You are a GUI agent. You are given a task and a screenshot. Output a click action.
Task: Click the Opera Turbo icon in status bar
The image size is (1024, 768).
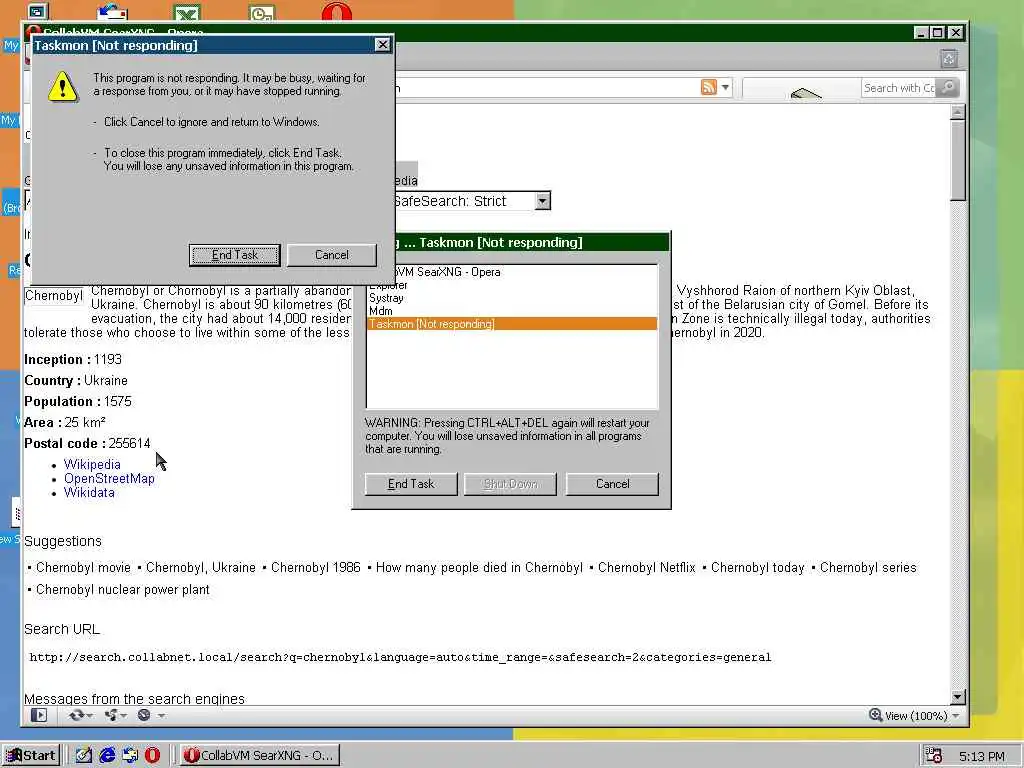pyautogui.click(x=144, y=715)
